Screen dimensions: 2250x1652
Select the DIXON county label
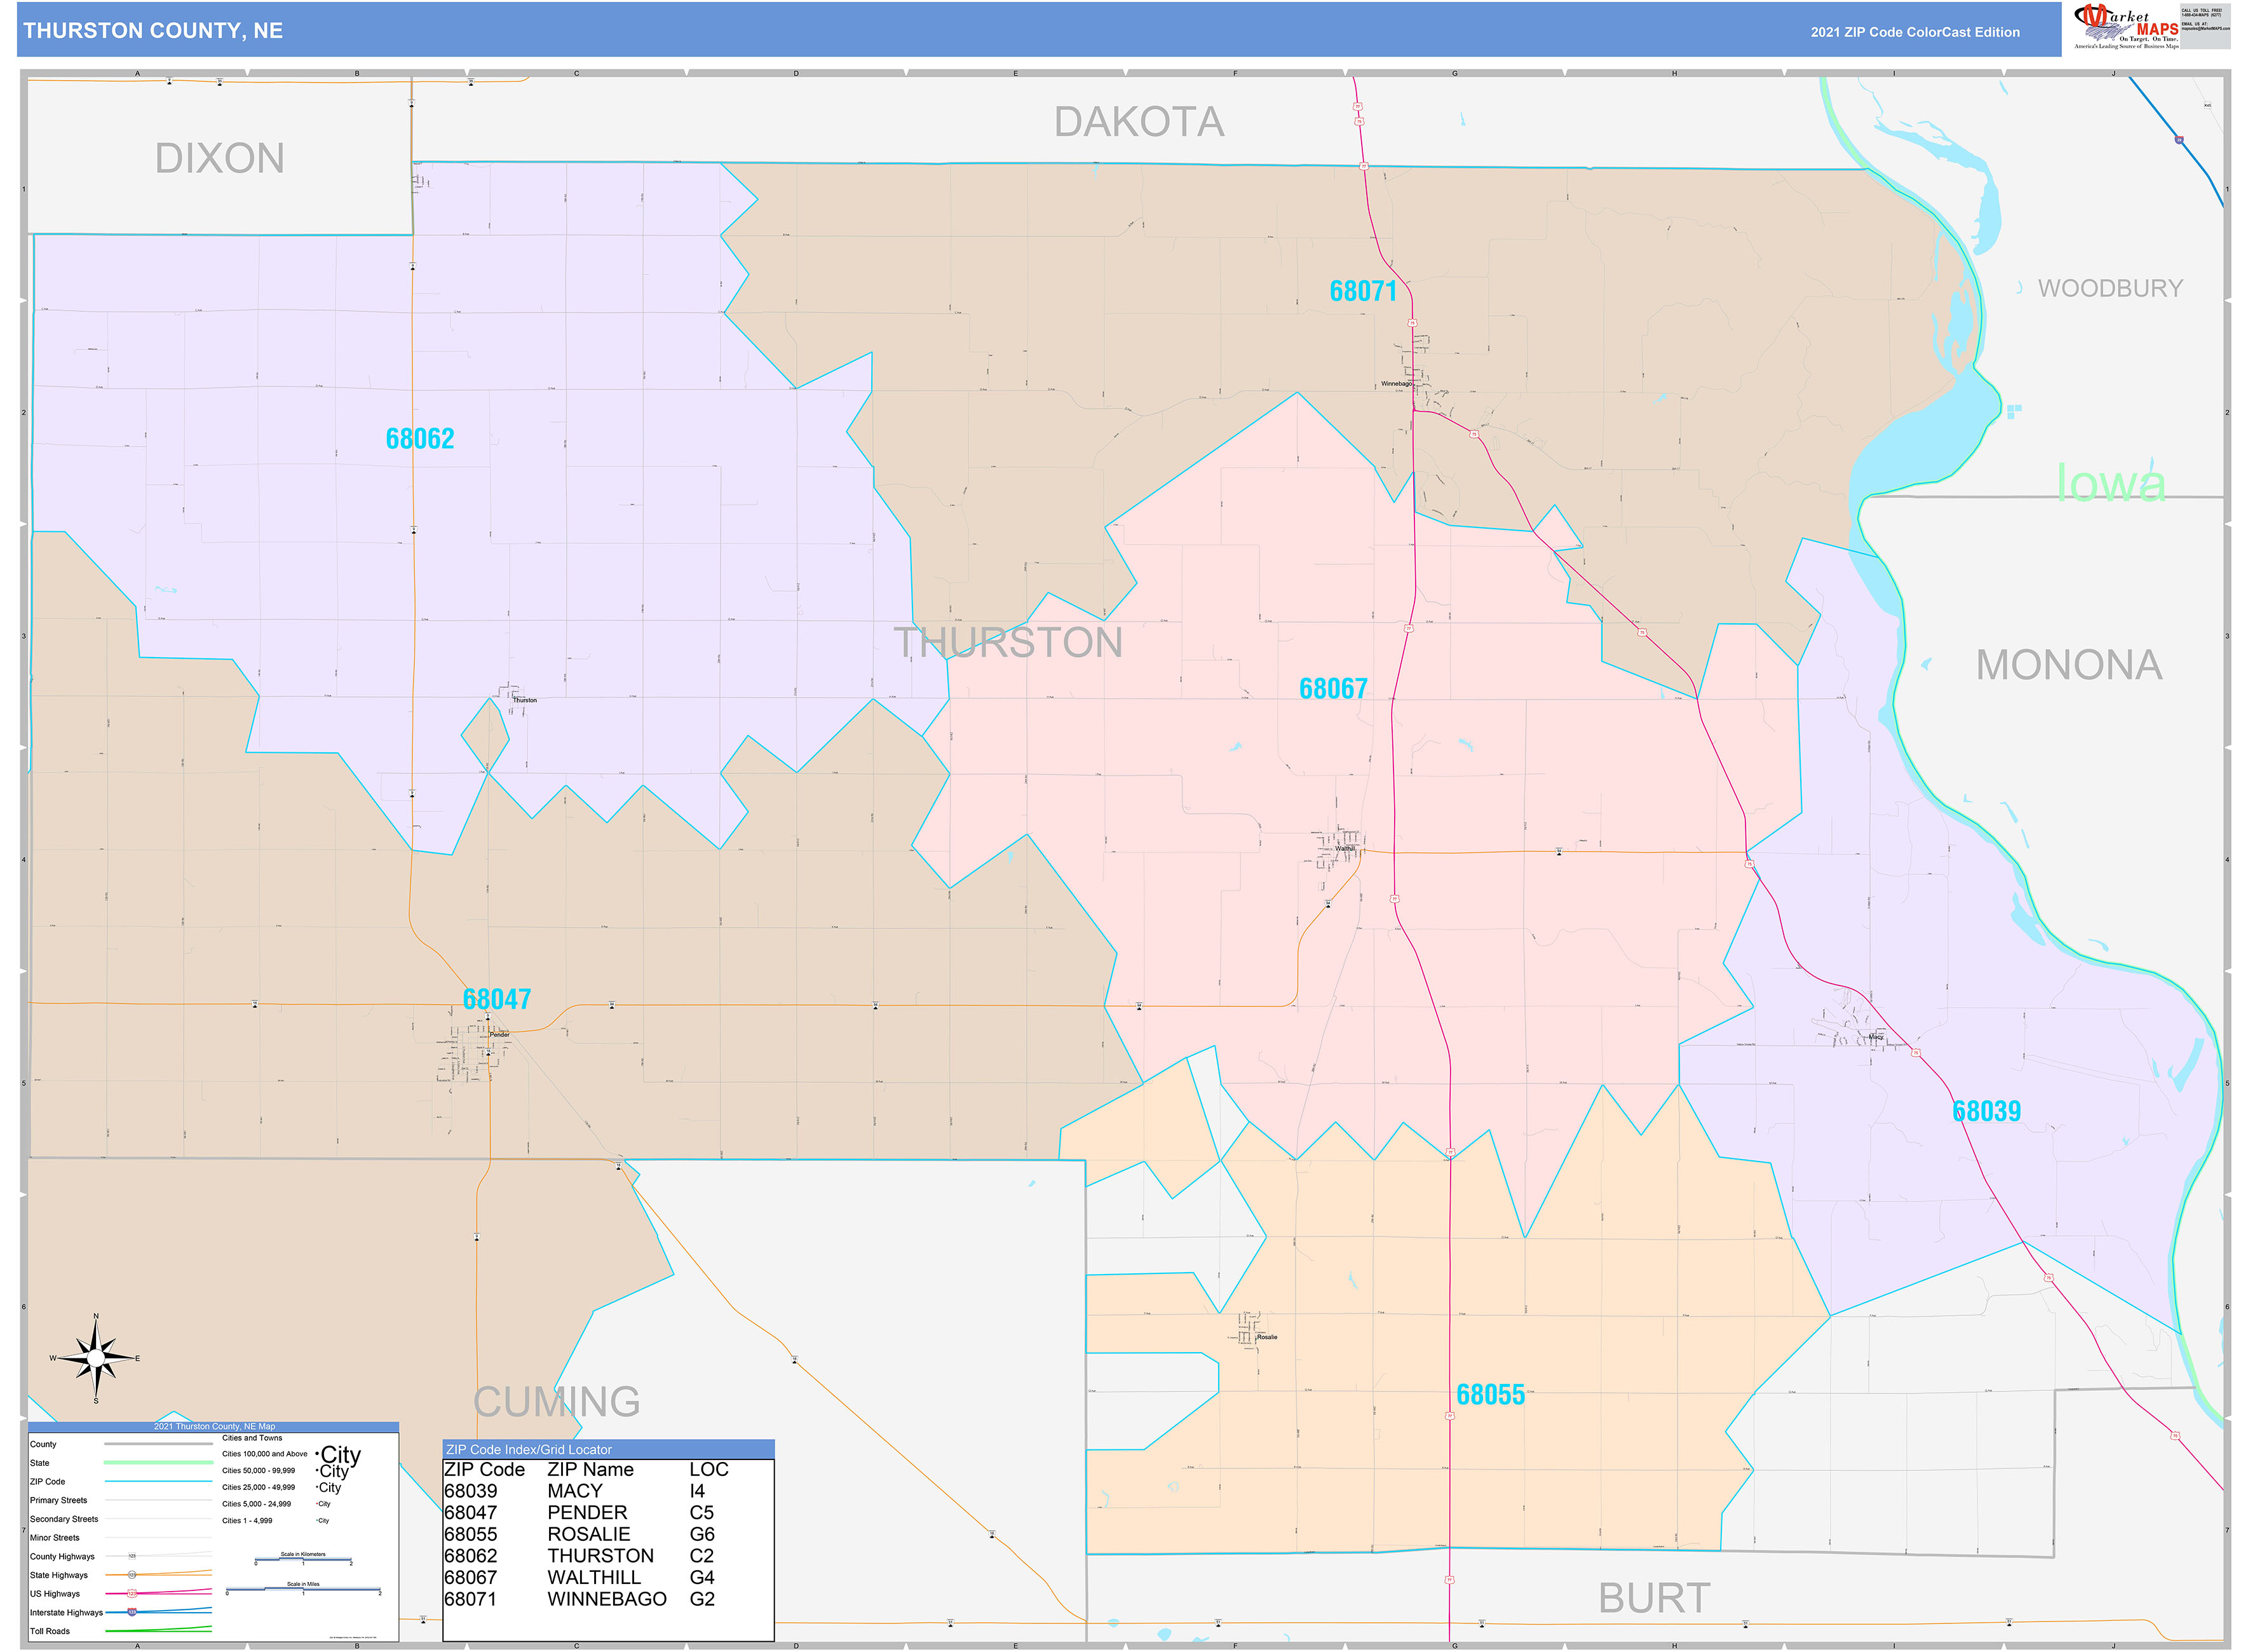pyautogui.click(x=220, y=158)
